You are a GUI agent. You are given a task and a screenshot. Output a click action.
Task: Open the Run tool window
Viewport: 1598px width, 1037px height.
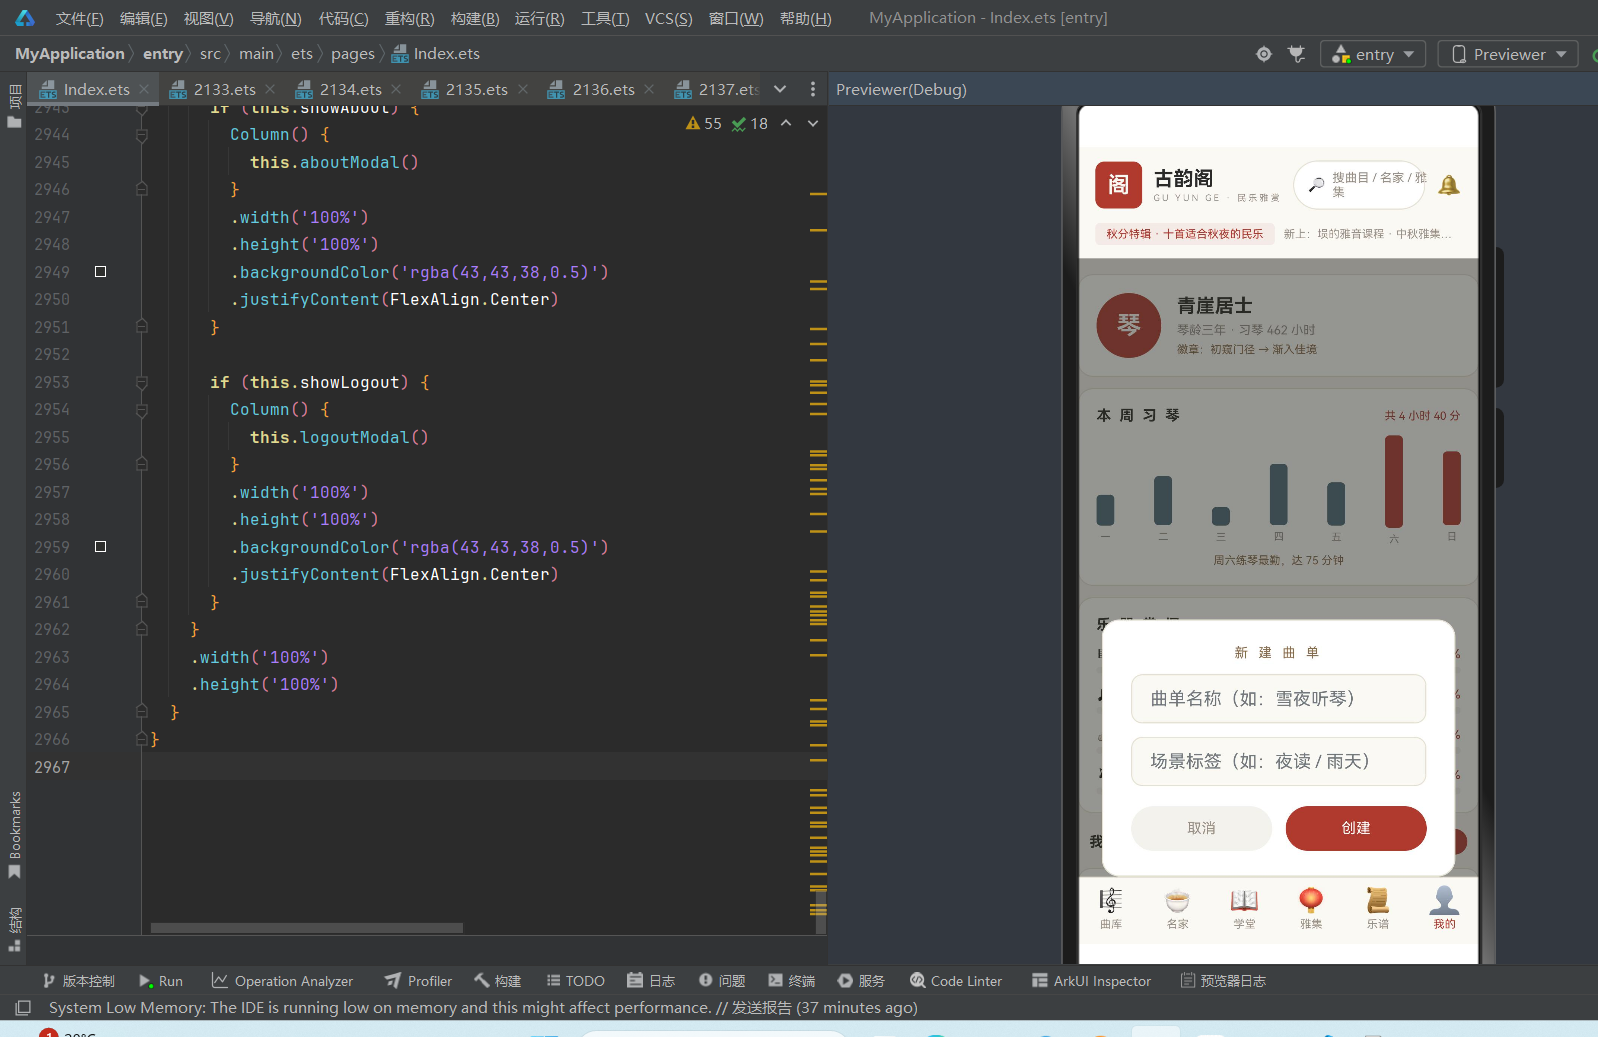(161, 981)
